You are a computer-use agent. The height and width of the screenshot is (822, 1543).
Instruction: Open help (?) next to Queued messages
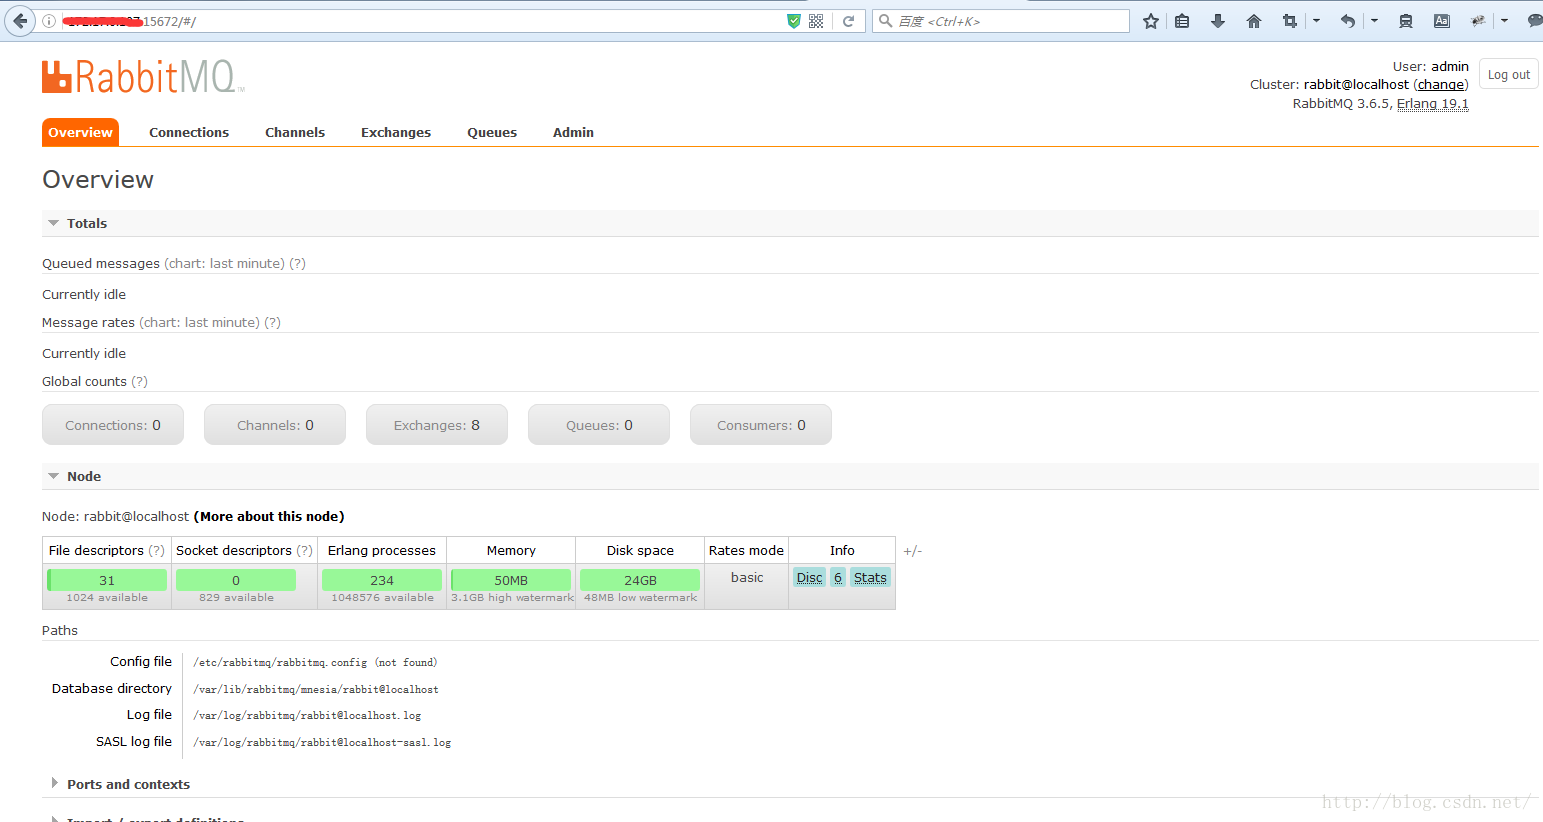(x=297, y=264)
